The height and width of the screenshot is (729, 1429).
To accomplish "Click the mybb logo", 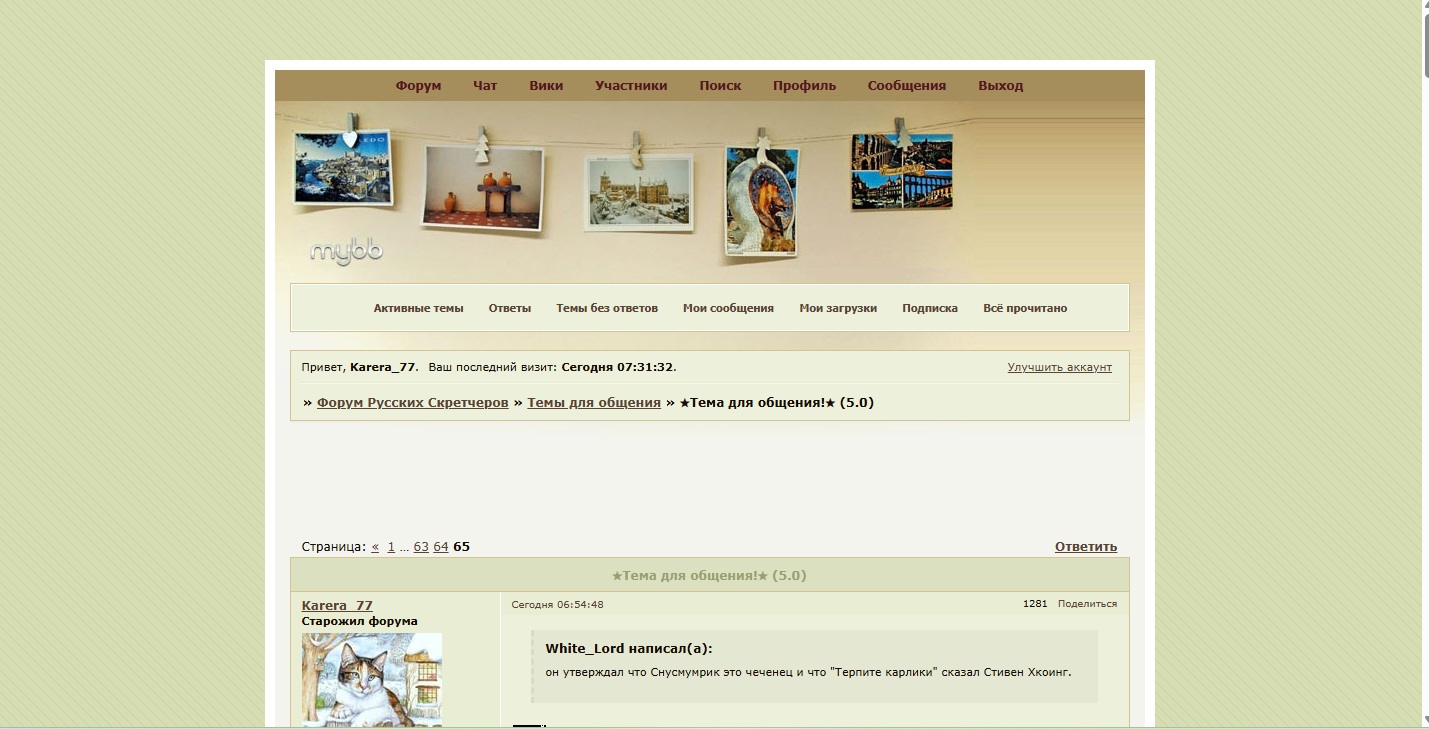I will (346, 250).
